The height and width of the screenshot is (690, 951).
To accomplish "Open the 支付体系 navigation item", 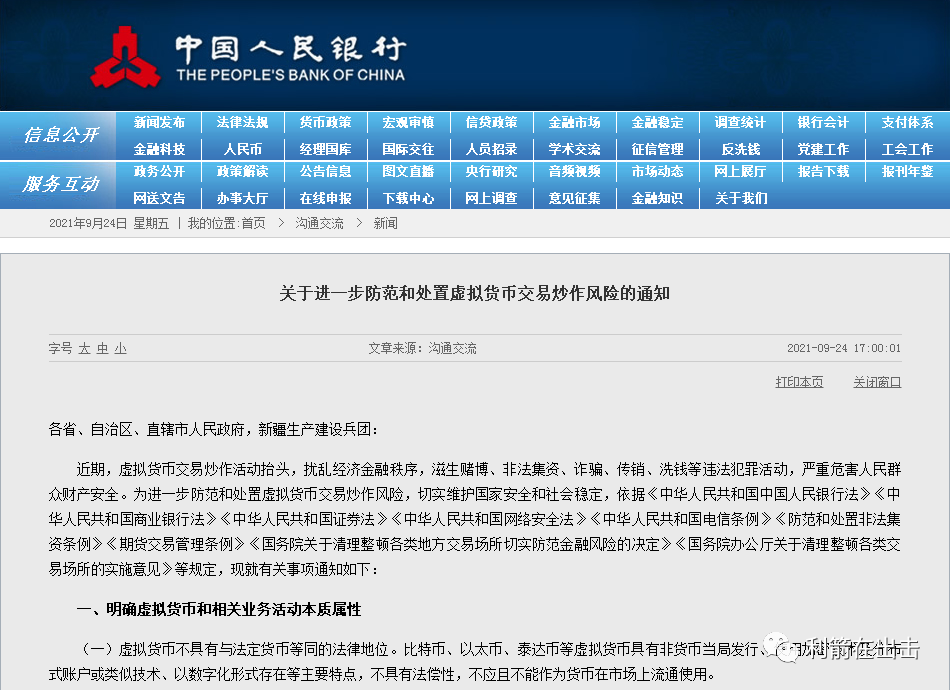I will 906,122.
